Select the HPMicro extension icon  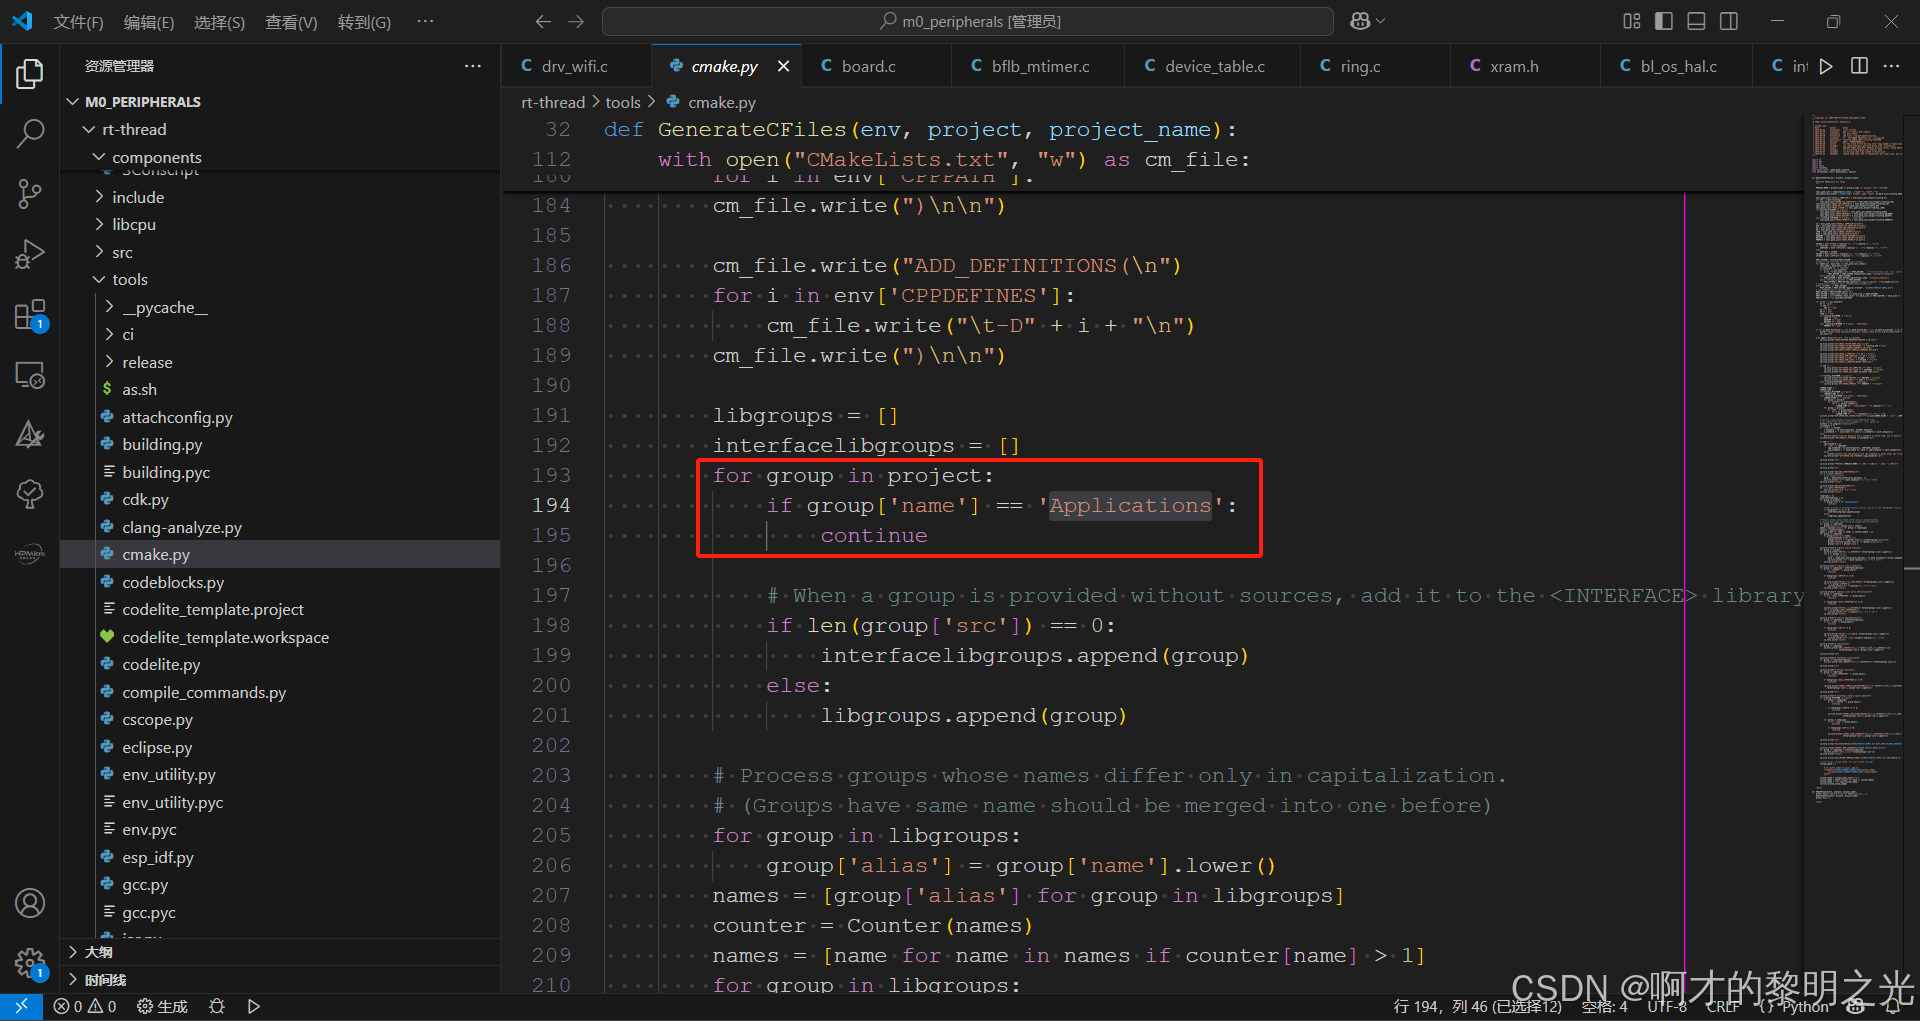coord(30,553)
